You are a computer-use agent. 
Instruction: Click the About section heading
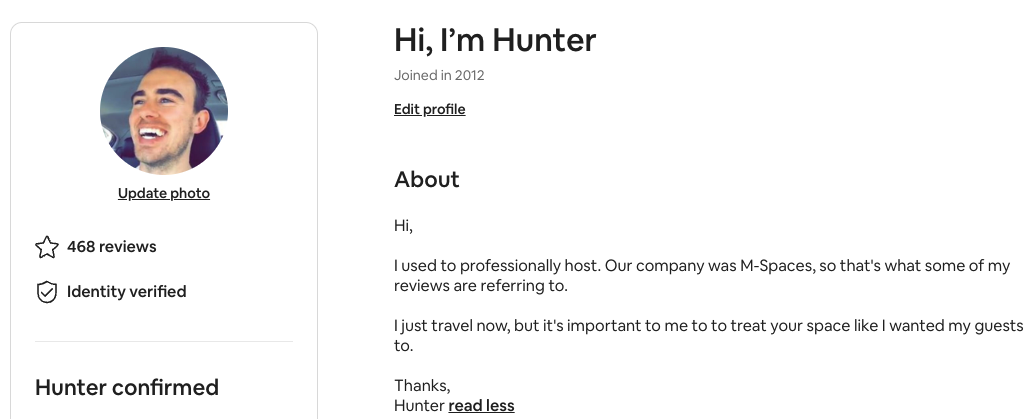(426, 179)
